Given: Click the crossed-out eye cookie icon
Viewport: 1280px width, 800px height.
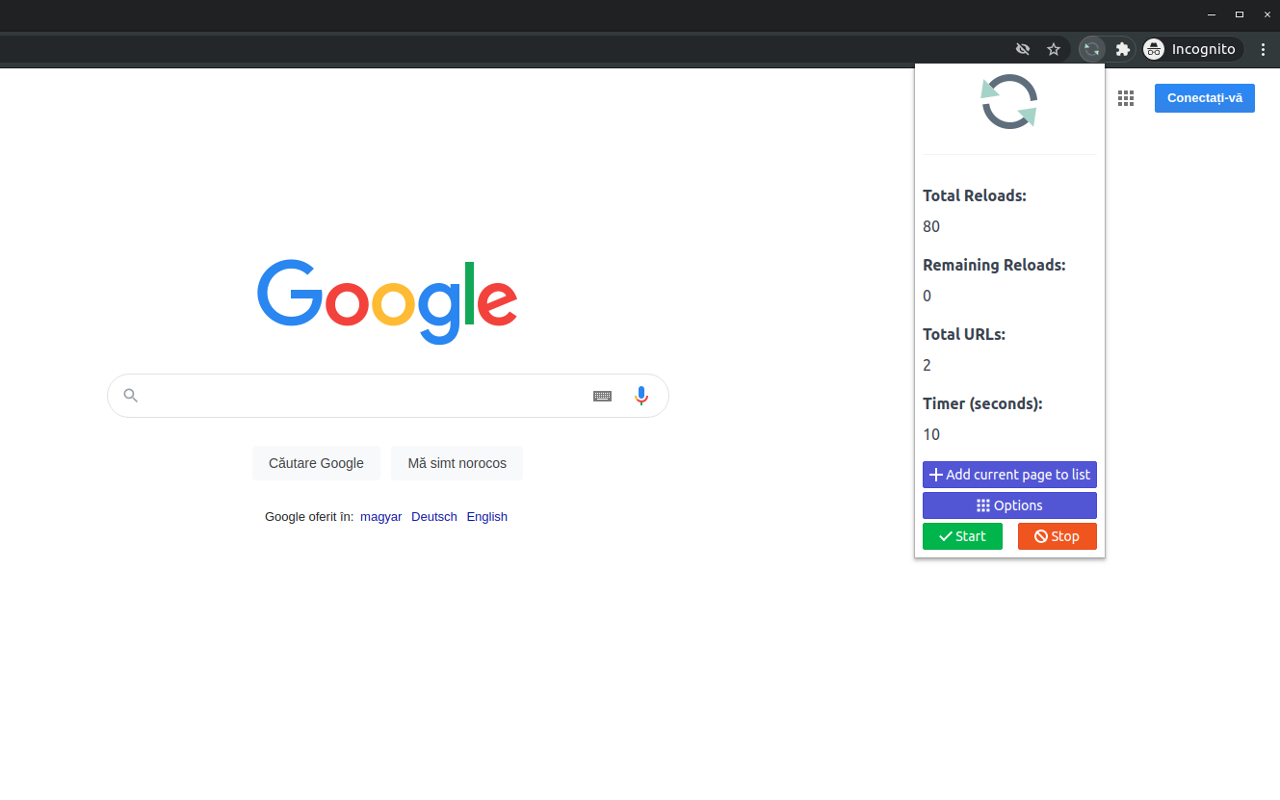Looking at the screenshot, I should [x=1022, y=49].
